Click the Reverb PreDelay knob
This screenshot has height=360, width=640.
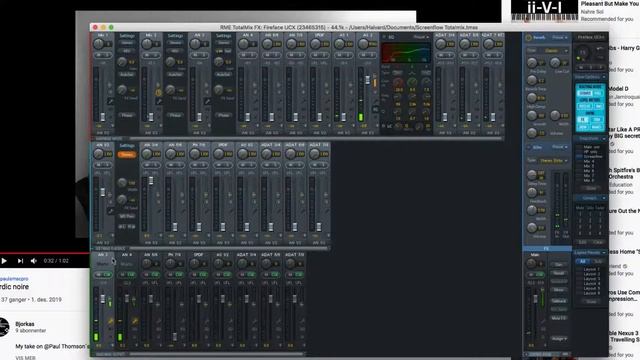(x=532, y=63)
